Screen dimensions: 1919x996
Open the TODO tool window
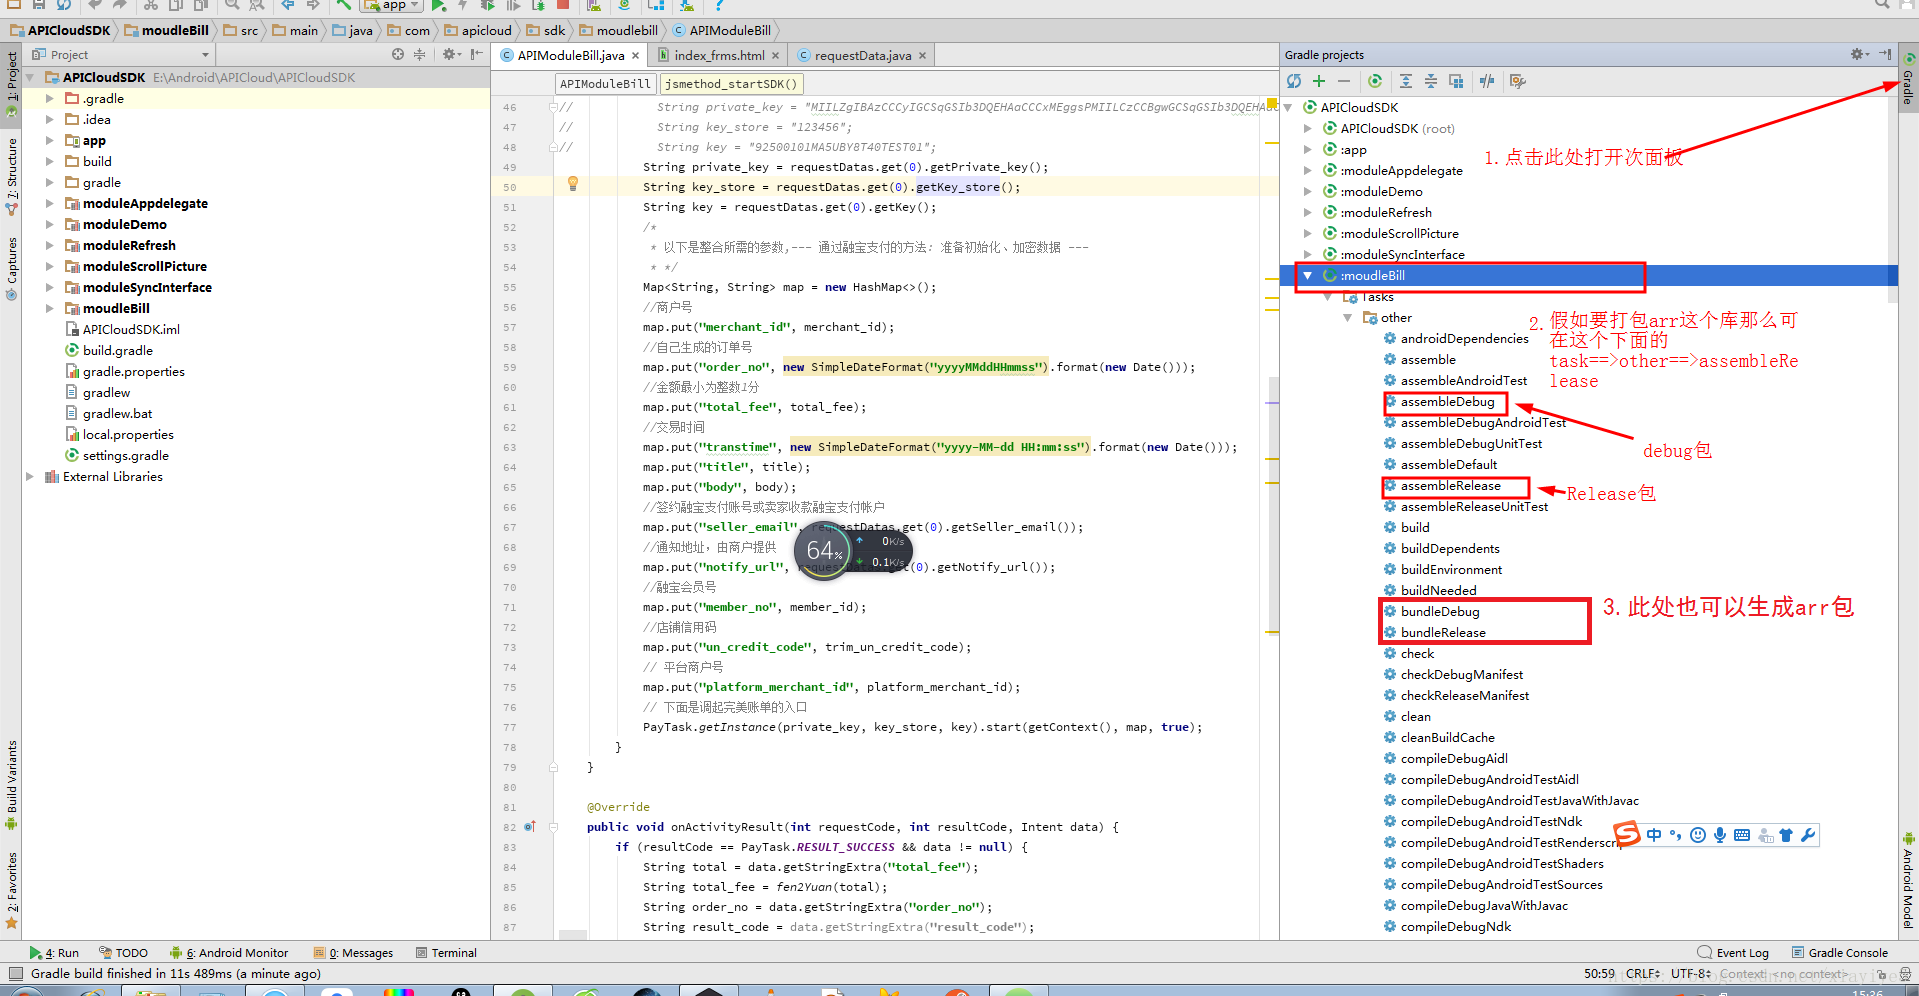123,953
